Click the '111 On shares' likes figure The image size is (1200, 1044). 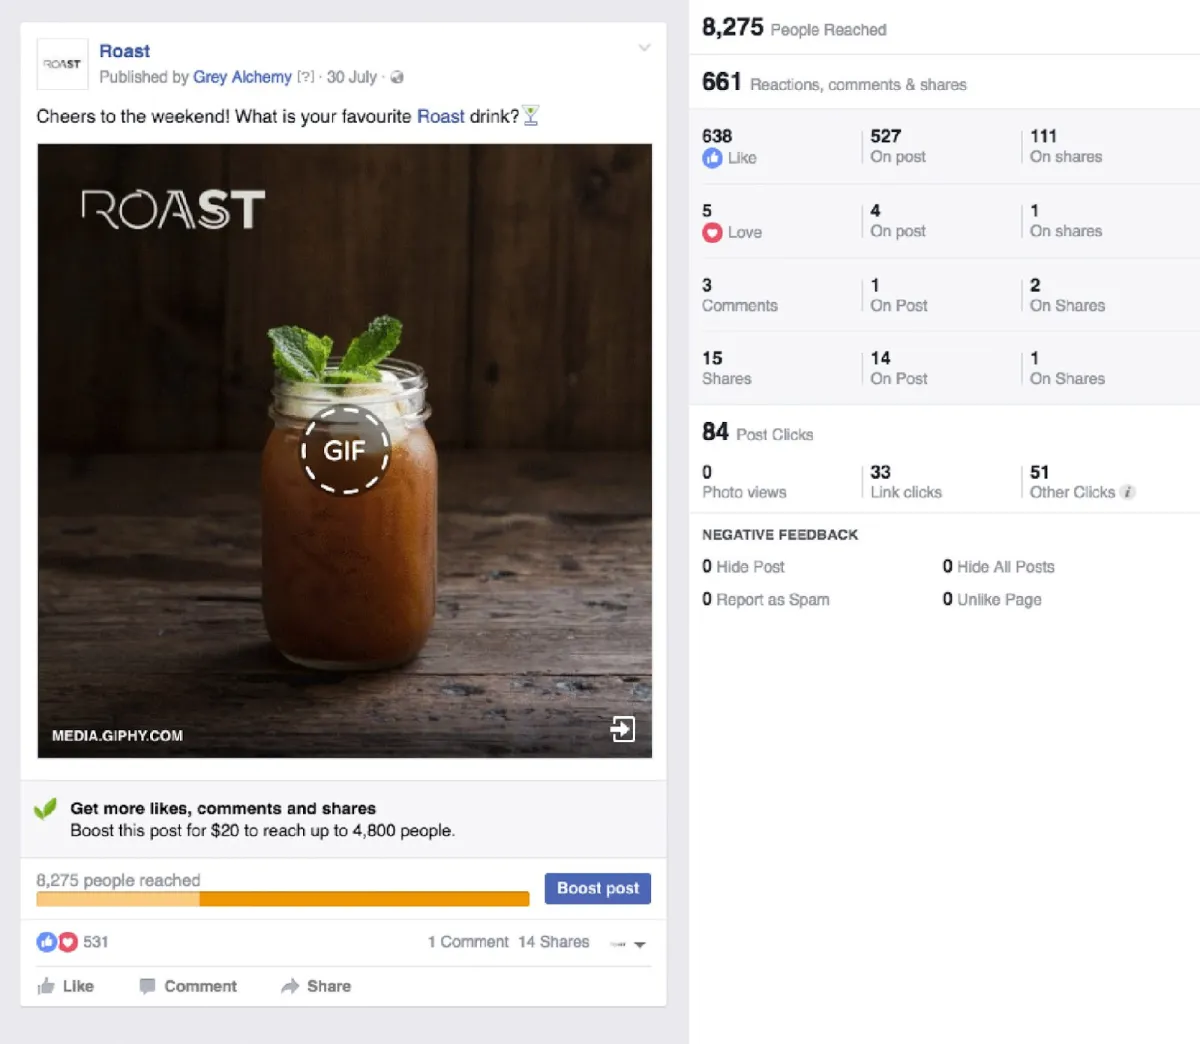tap(1066, 146)
